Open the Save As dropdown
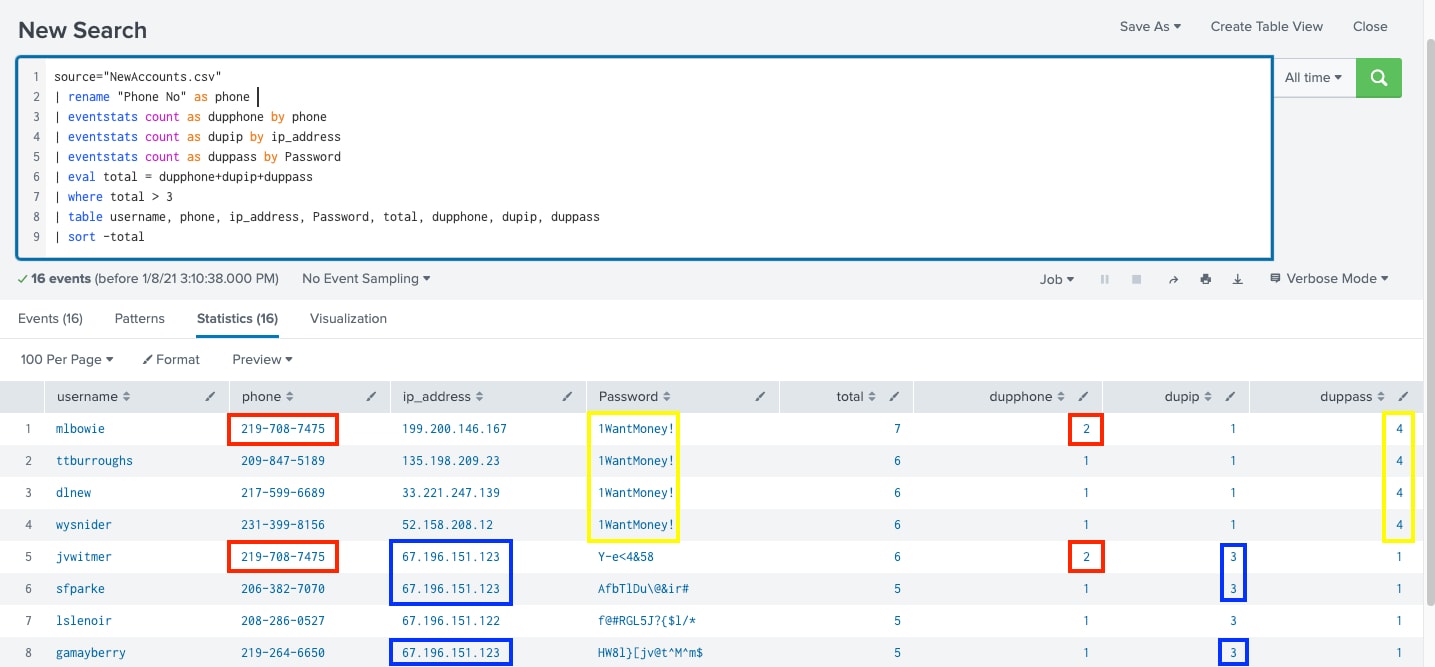 click(x=1150, y=27)
